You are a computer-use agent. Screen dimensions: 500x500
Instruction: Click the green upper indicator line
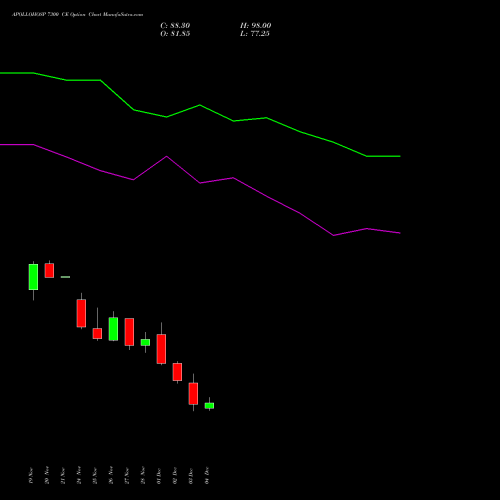click(200, 105)
